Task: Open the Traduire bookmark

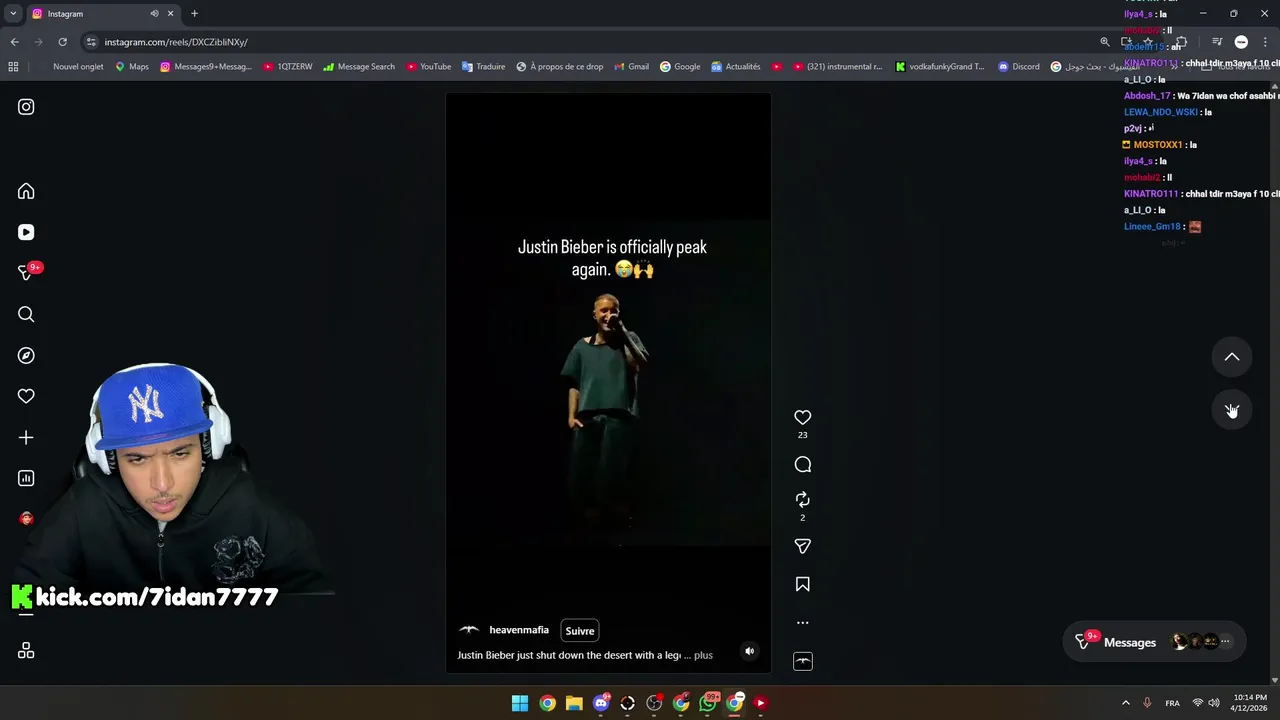Action: click(484, 67)
